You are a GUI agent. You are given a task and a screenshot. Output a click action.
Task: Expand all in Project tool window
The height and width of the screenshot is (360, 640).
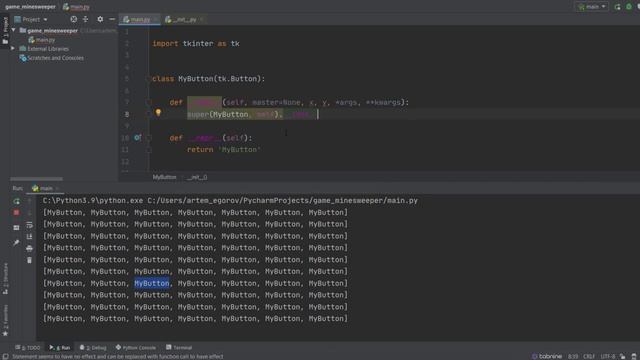click(x=85, y=19)
